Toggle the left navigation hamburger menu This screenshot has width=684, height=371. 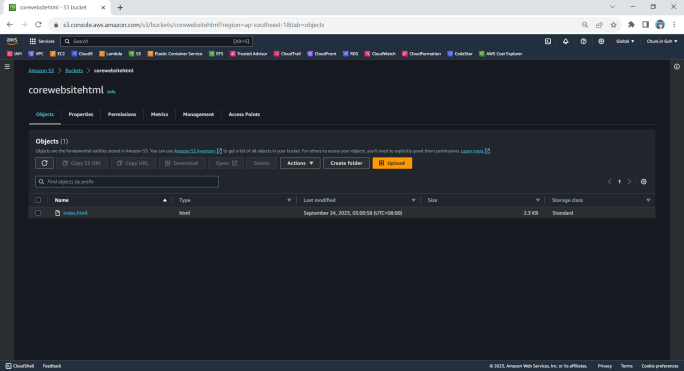tap(7, 67)
